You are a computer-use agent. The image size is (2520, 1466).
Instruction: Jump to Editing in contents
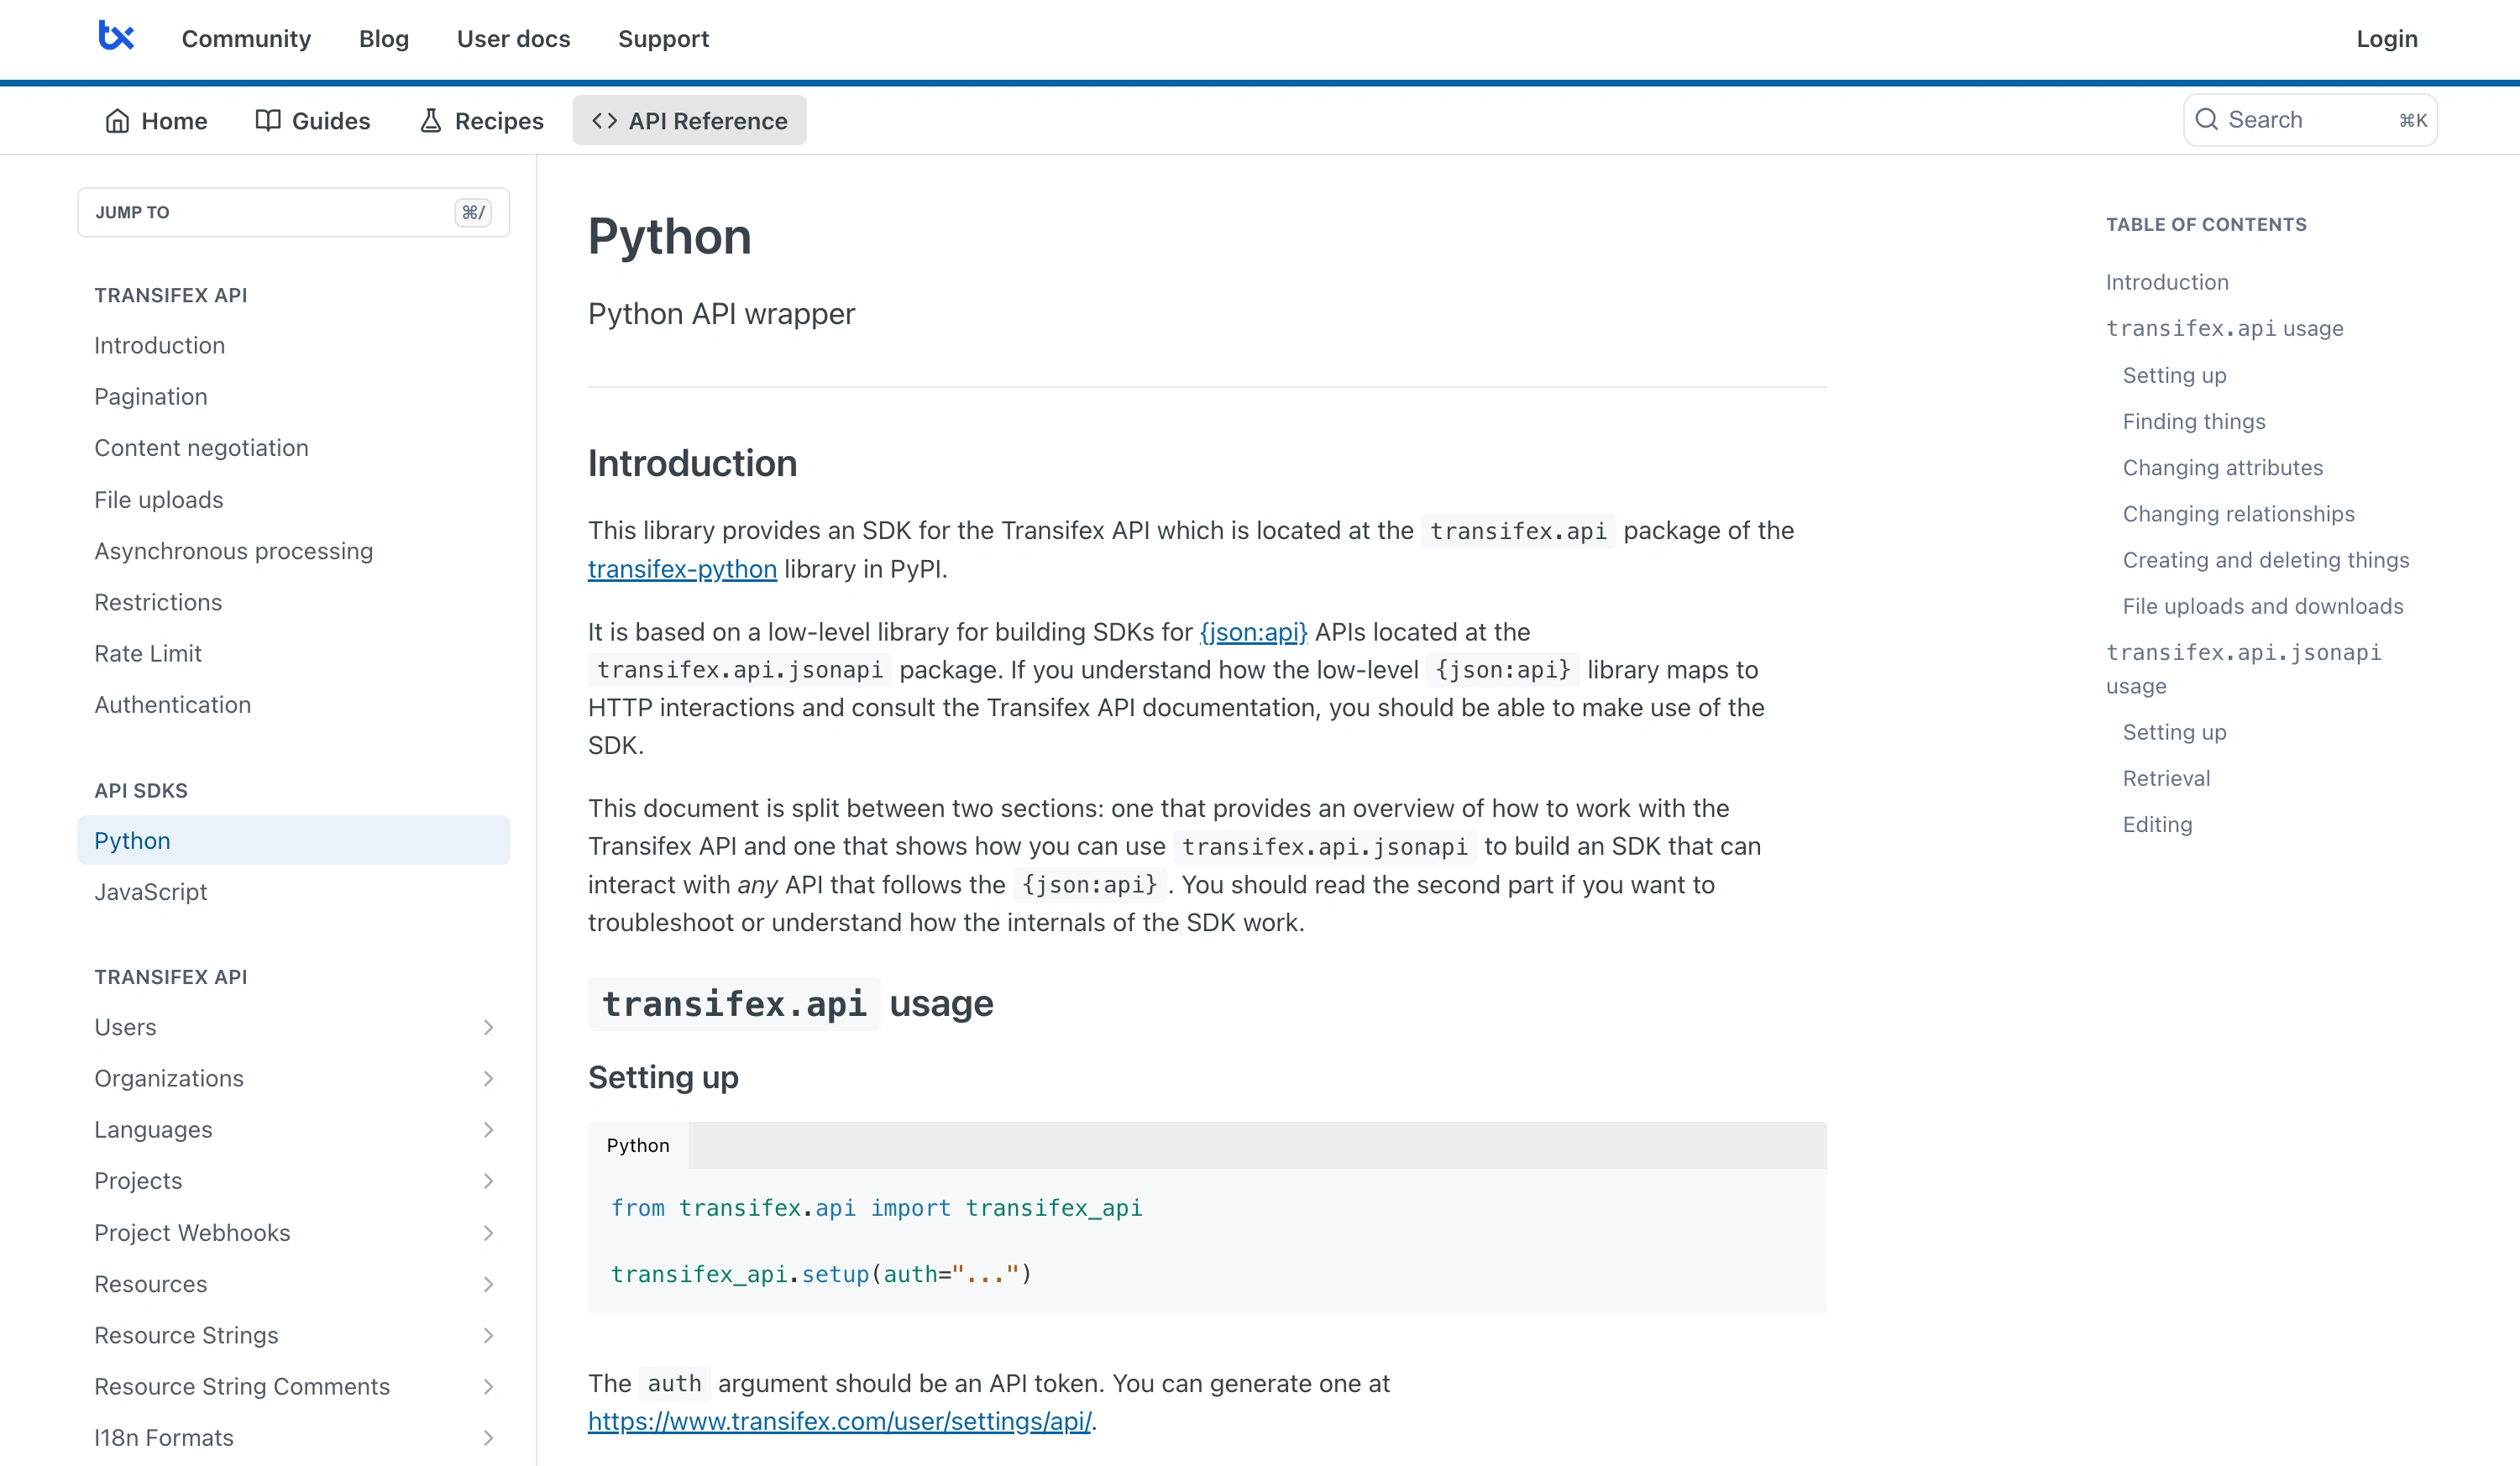[2157, 824]
